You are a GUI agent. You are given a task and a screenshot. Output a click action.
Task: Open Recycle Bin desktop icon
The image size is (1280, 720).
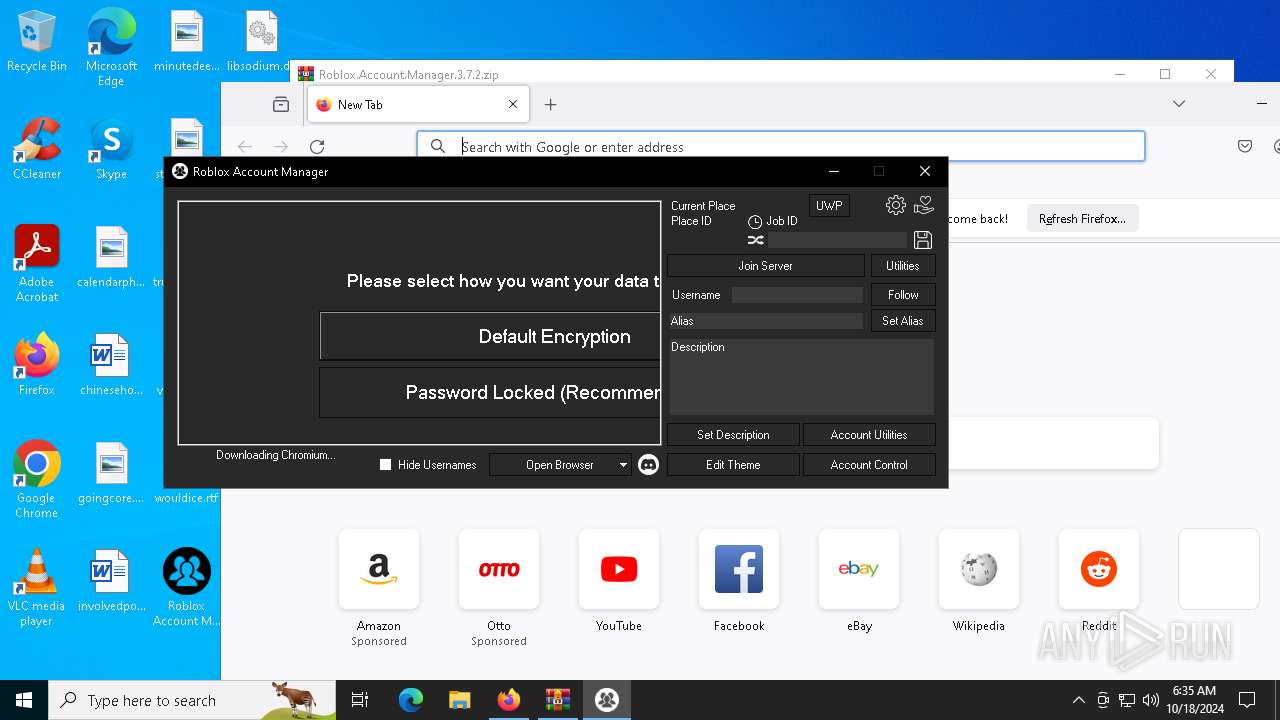coord(37,42)
